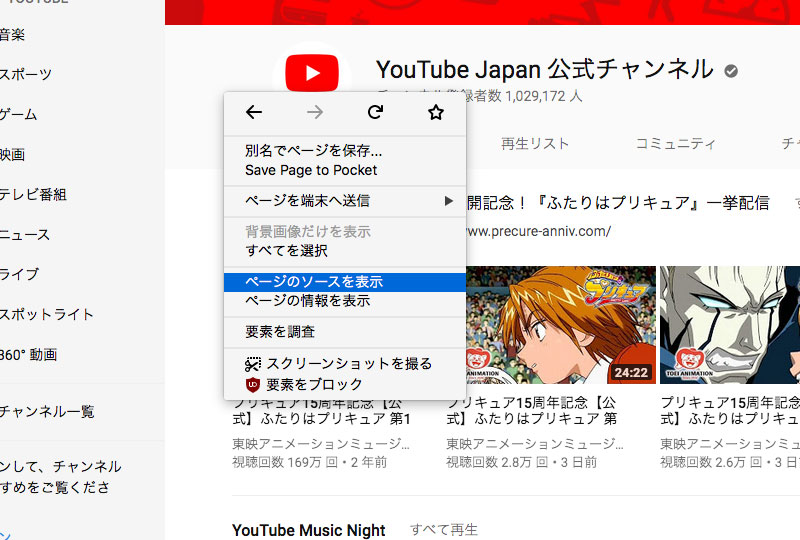Screen dimensions: 800x540
Task: Click すべて再生 beside YouTube Music Night
Action: pos(443,530)
